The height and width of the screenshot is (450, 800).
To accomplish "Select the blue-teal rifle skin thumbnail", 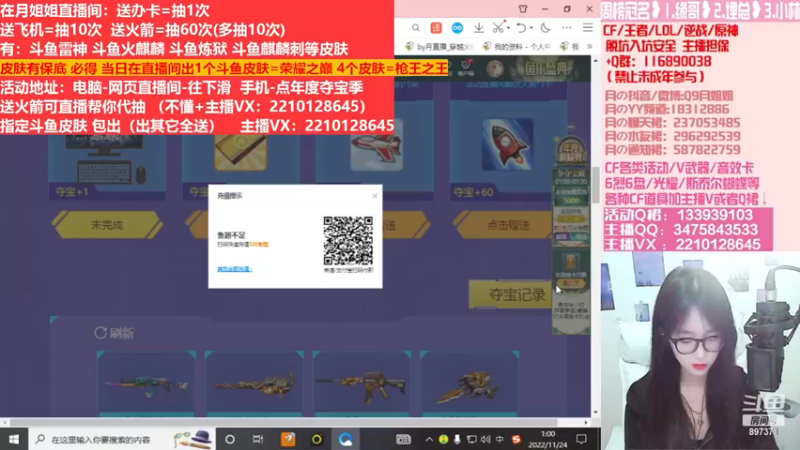I will coord(146,383).
